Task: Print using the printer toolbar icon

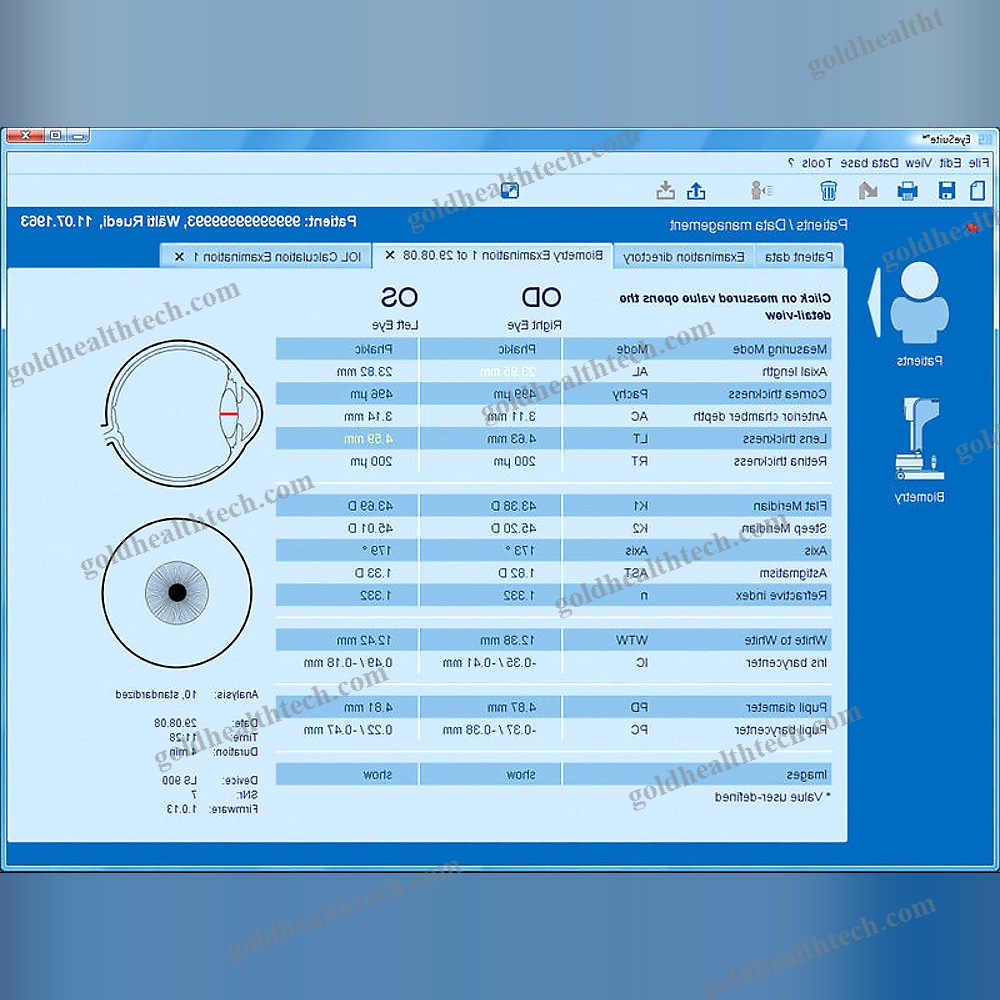Action: 907,191
